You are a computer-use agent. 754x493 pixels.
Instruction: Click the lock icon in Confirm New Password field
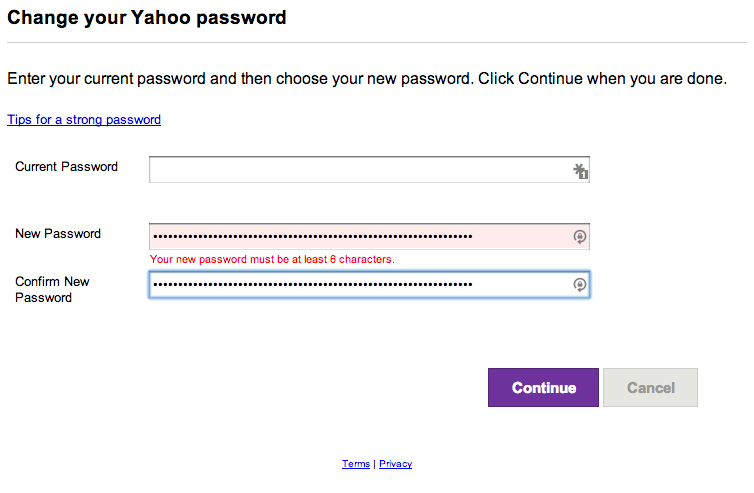pos(580,285)
